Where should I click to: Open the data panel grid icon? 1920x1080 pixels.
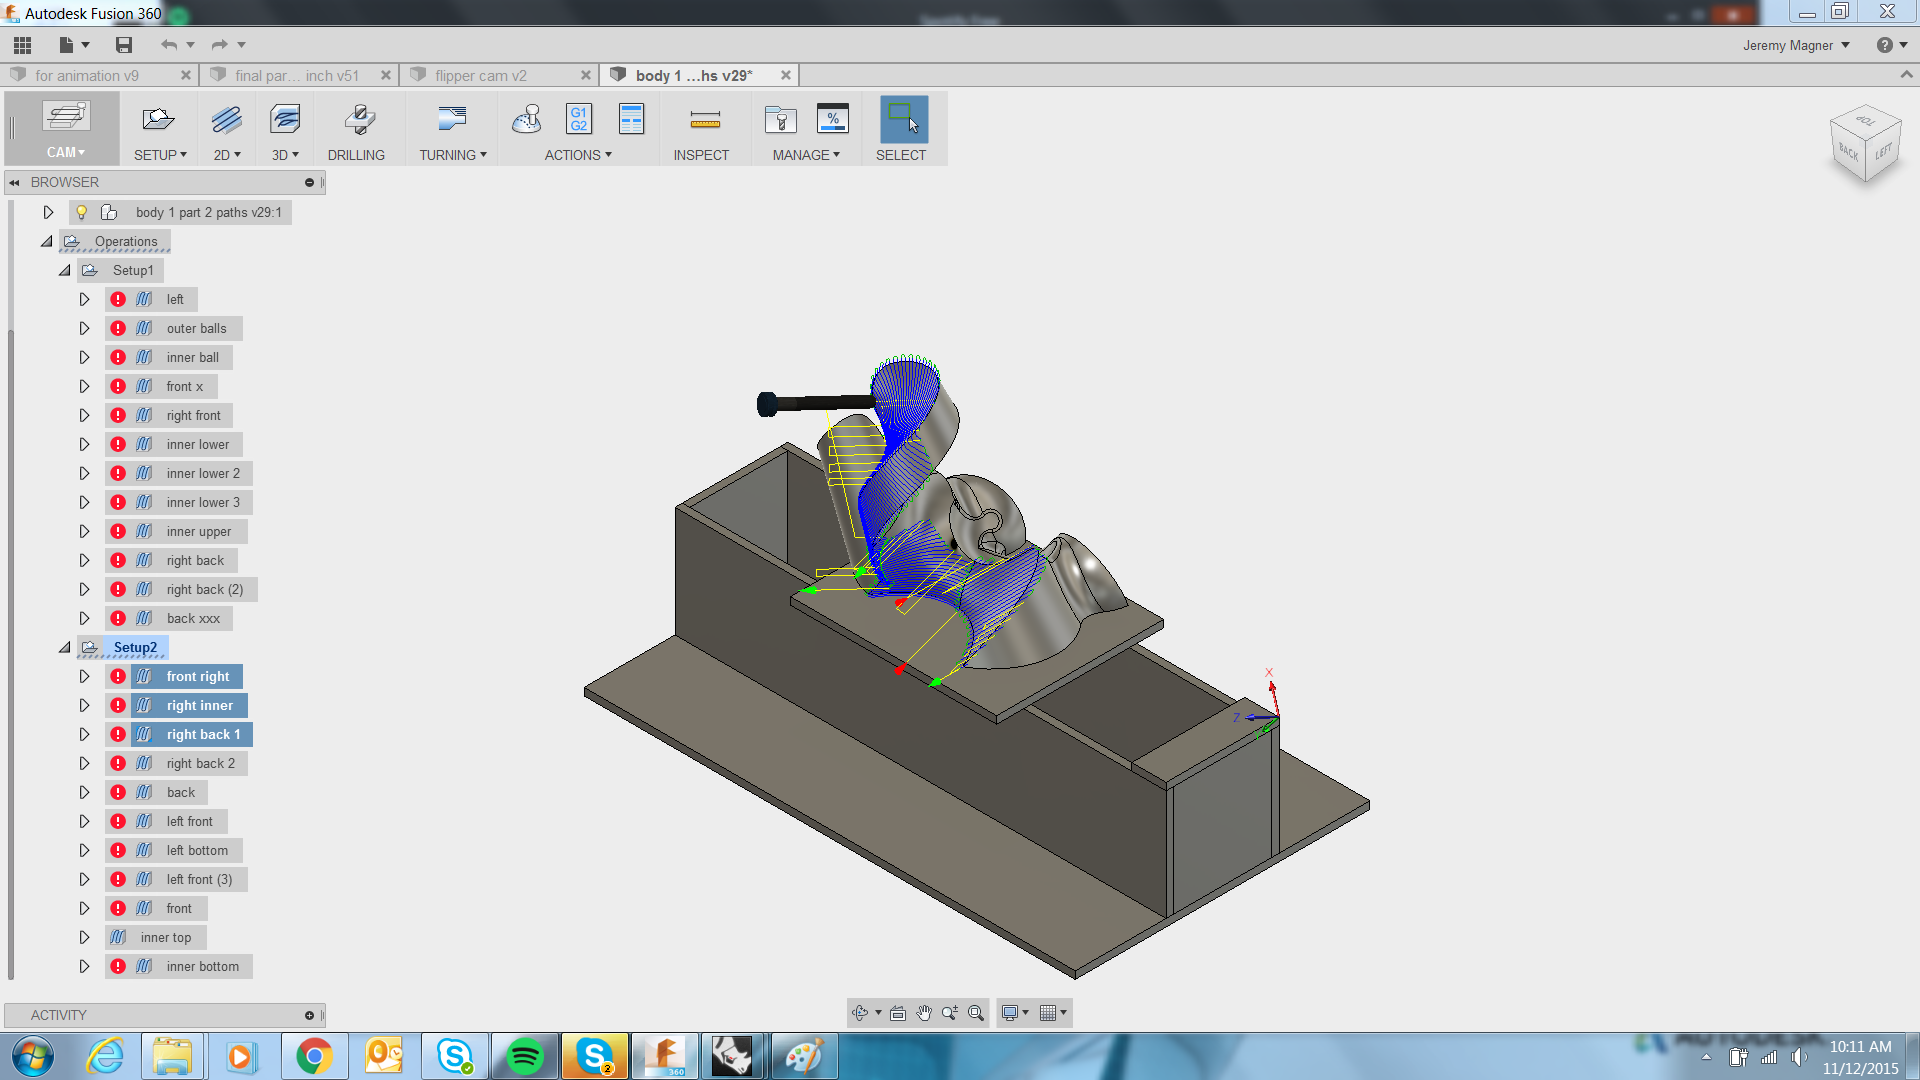click(22, 45)
